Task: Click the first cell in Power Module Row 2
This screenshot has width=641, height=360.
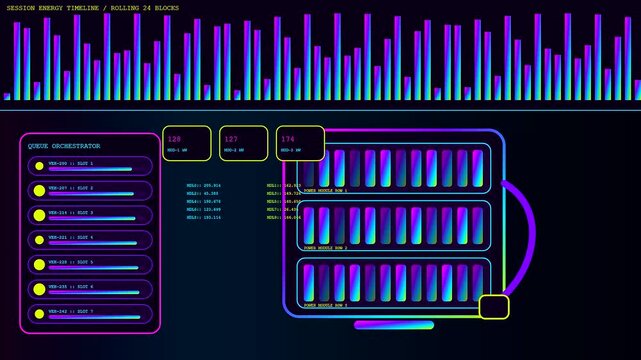Action: [309, 226]
